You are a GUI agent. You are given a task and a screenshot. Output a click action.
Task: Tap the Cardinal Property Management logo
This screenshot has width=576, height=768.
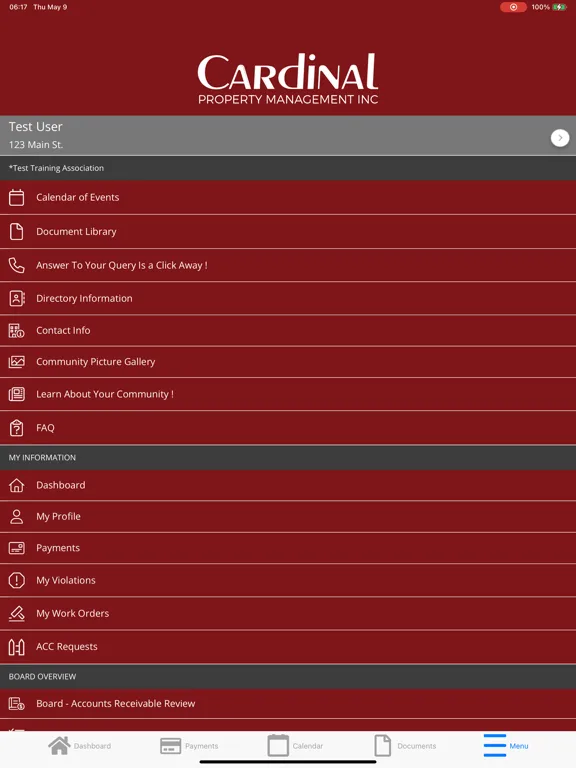click(288, 79)
